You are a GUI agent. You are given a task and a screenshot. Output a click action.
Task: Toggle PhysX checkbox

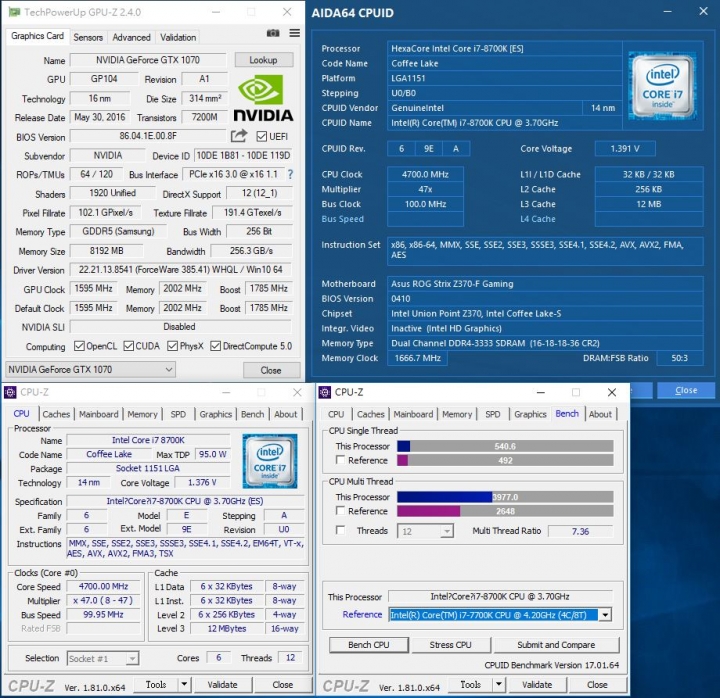tap(173, 346)
